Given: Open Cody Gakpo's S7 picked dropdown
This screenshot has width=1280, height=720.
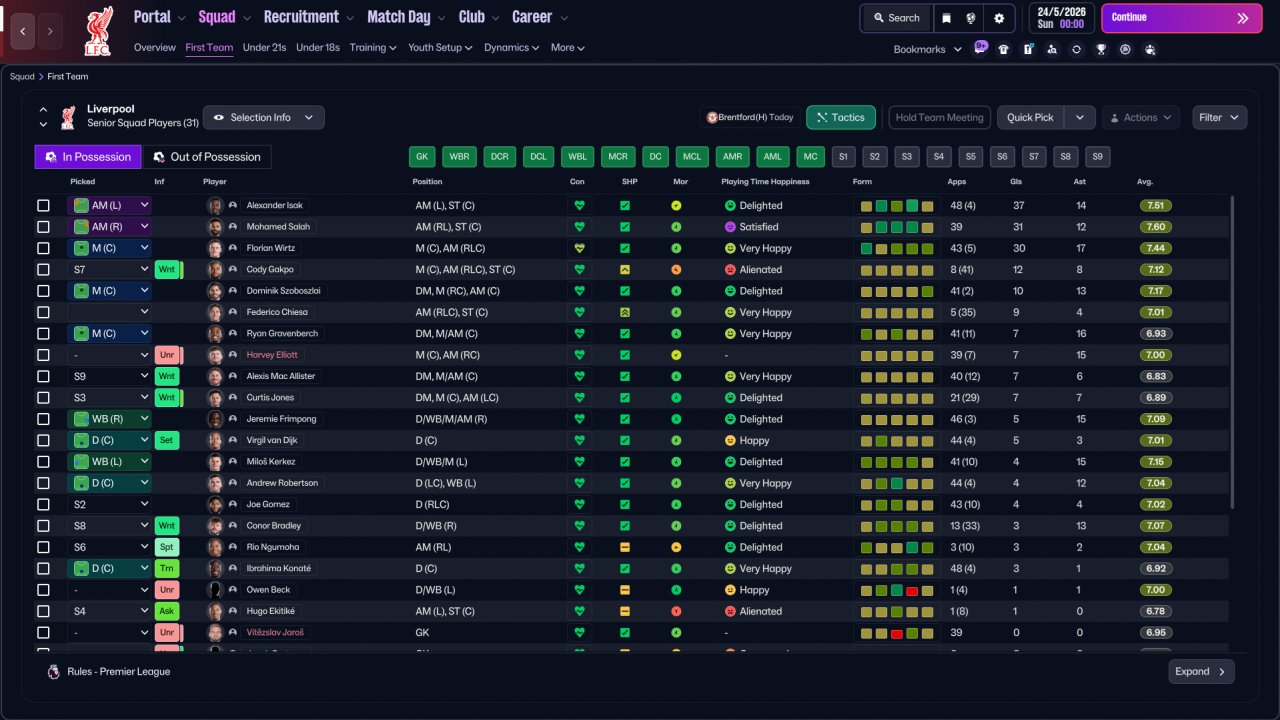Looking at the screenshot, I should pos(109,269).
